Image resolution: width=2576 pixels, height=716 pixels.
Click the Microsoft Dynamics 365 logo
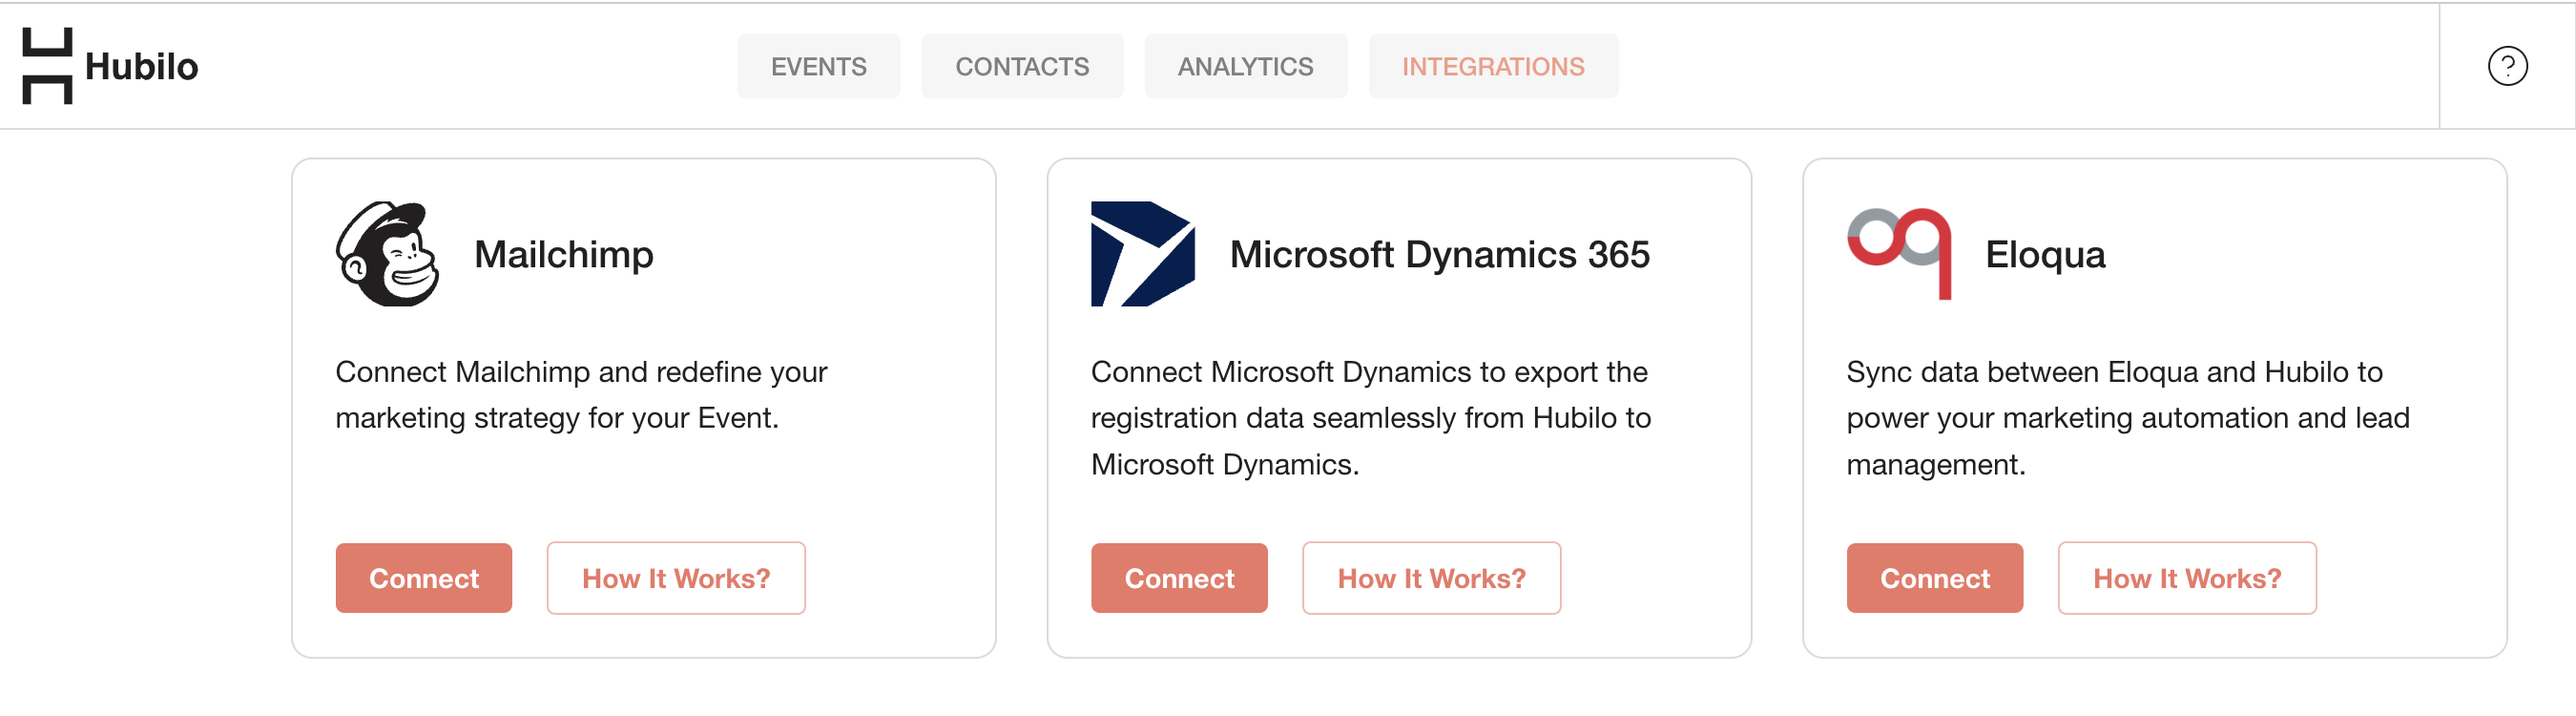(1143, 254)
